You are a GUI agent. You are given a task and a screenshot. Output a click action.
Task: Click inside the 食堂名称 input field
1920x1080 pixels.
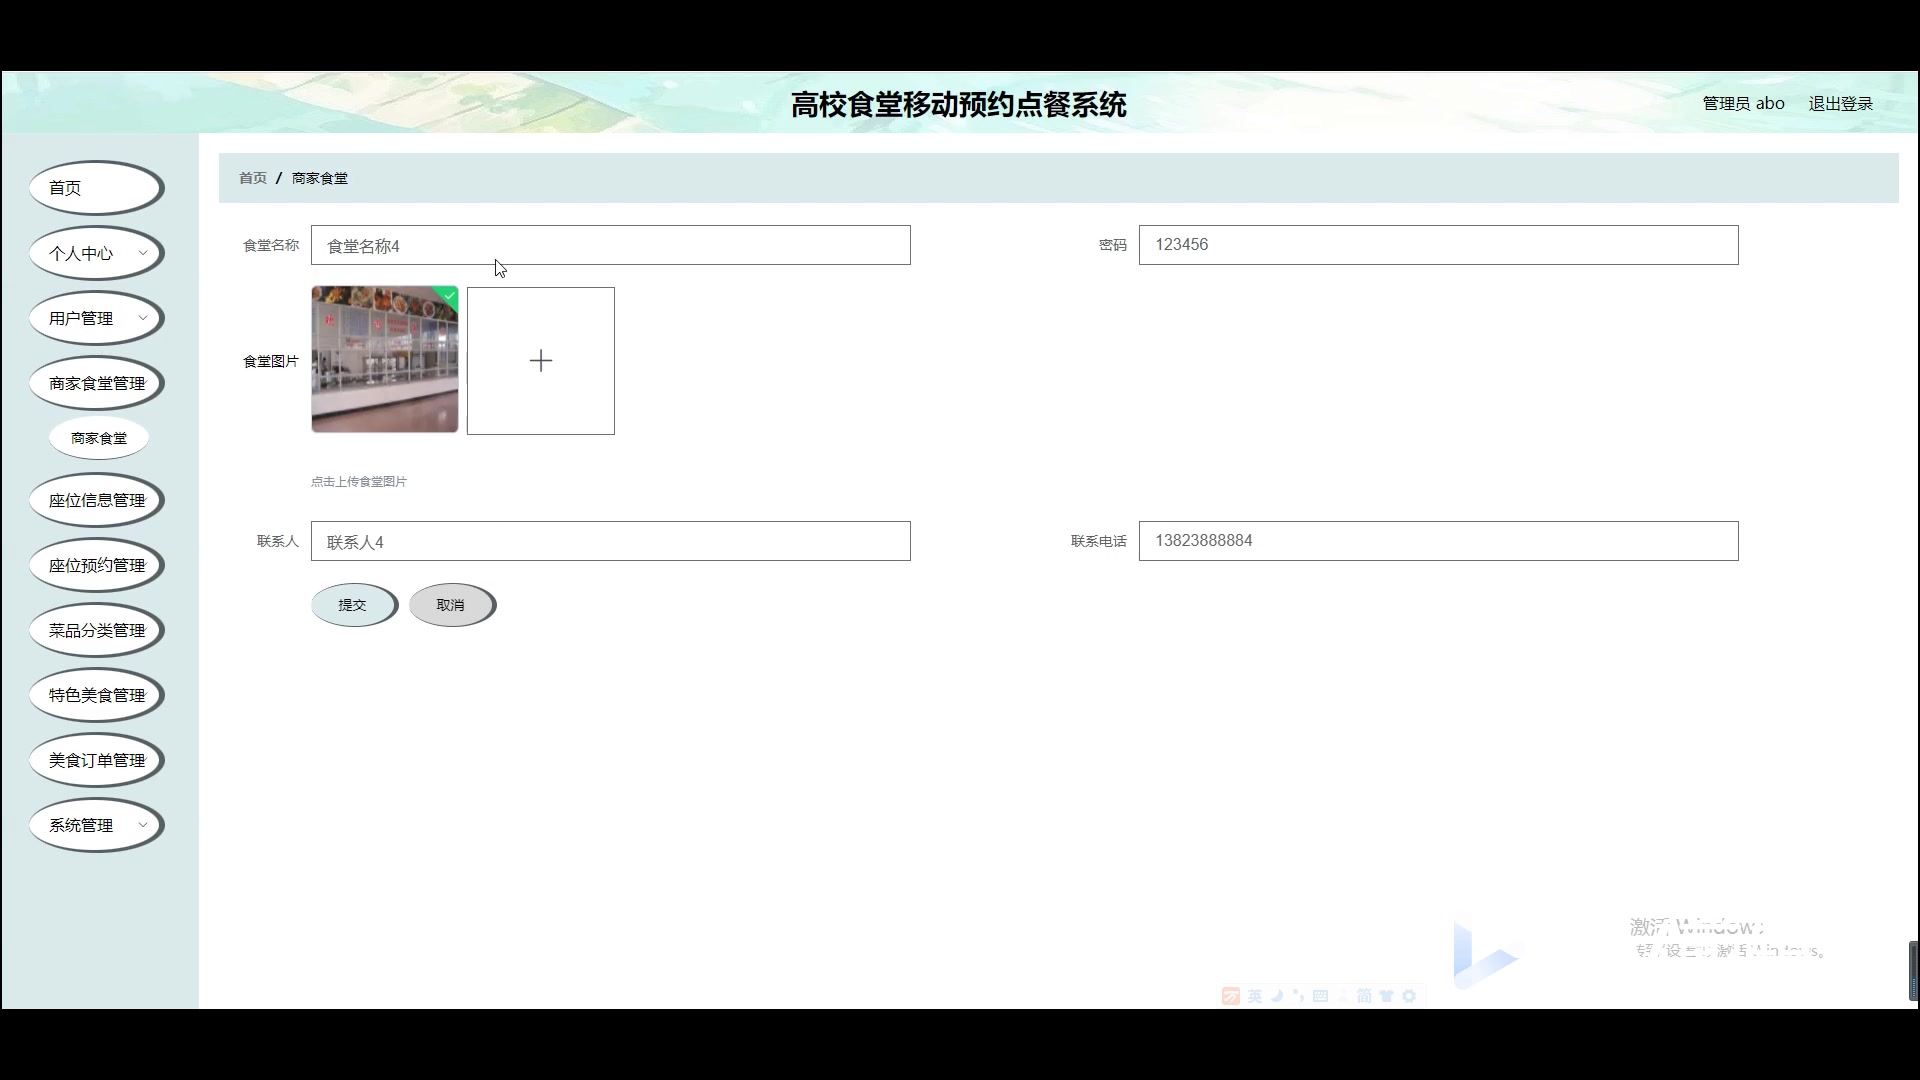[x=610, y=245]
